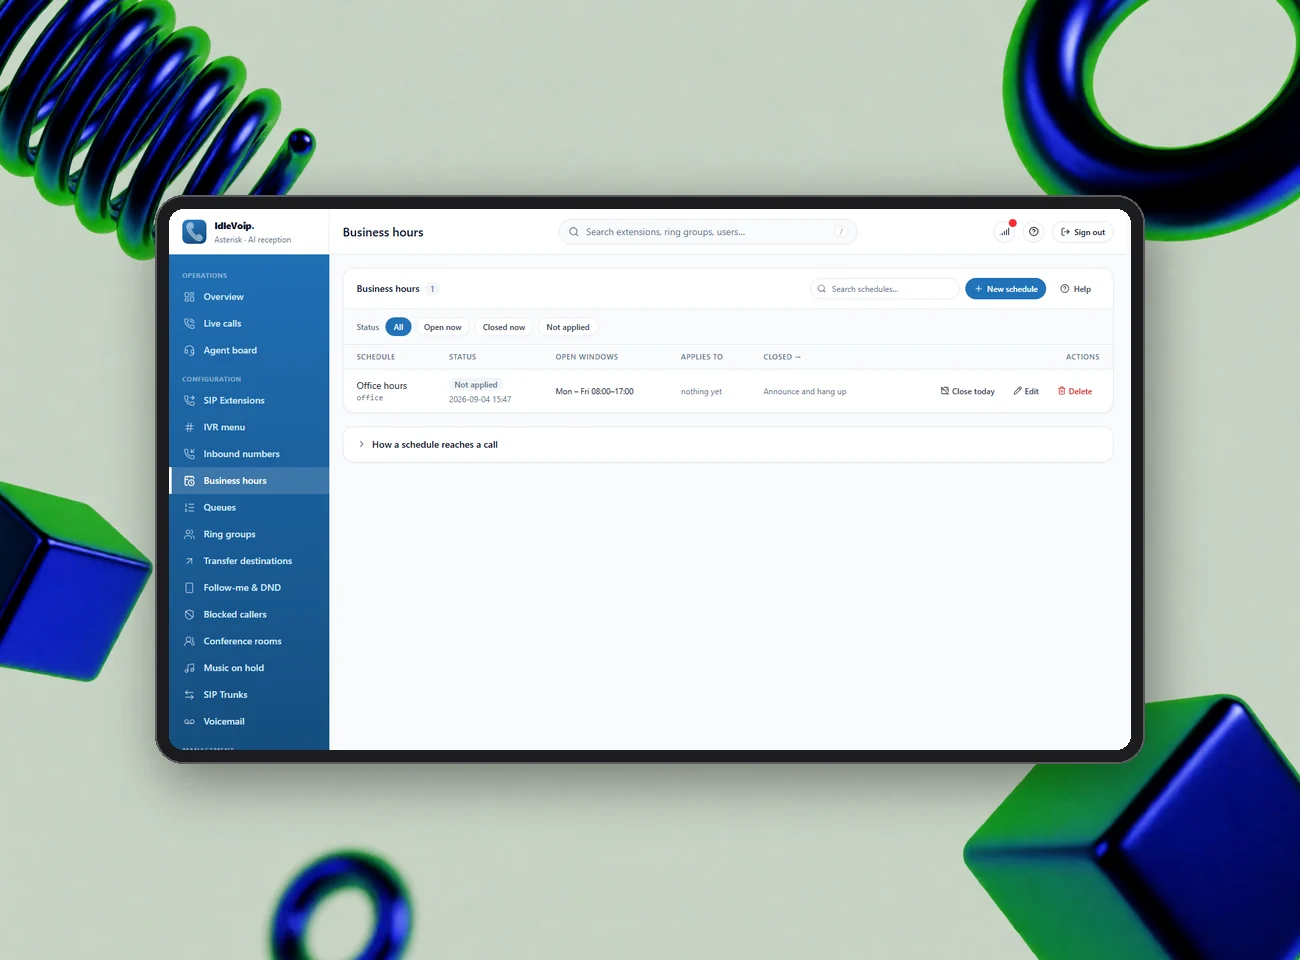This screenshot has width=1300, height=960.
Task: Click the question mark help icon in header
Action: (1034, 232)
